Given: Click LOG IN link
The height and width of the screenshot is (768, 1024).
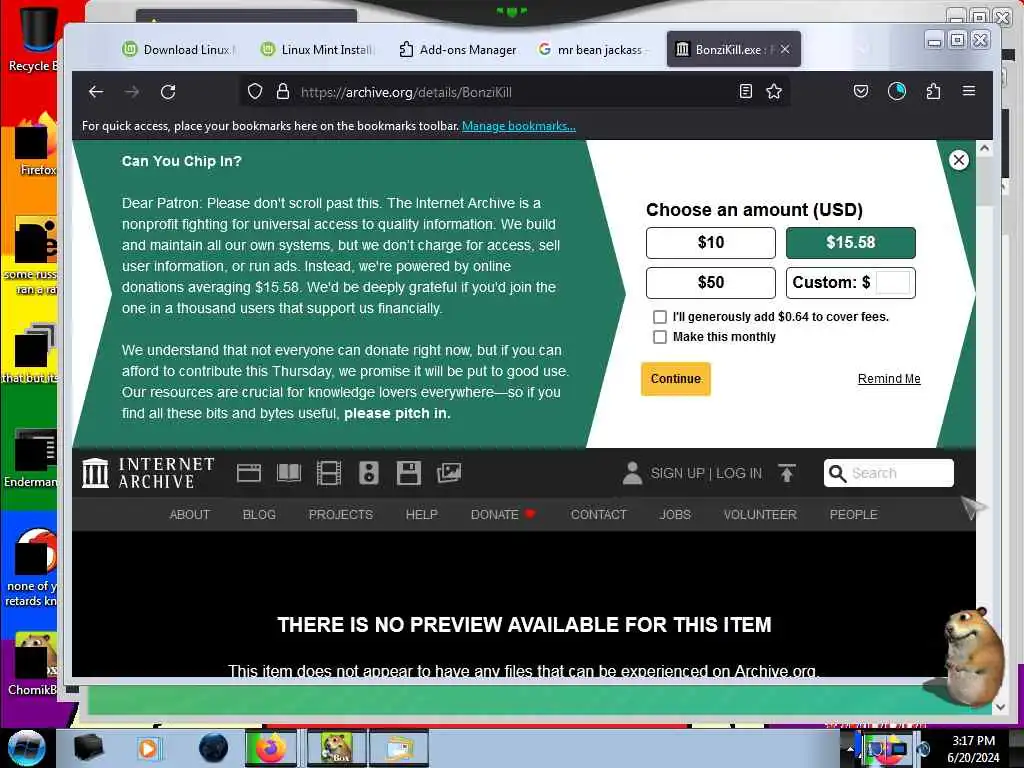Looking at the screenshot, I should point(739,473).
